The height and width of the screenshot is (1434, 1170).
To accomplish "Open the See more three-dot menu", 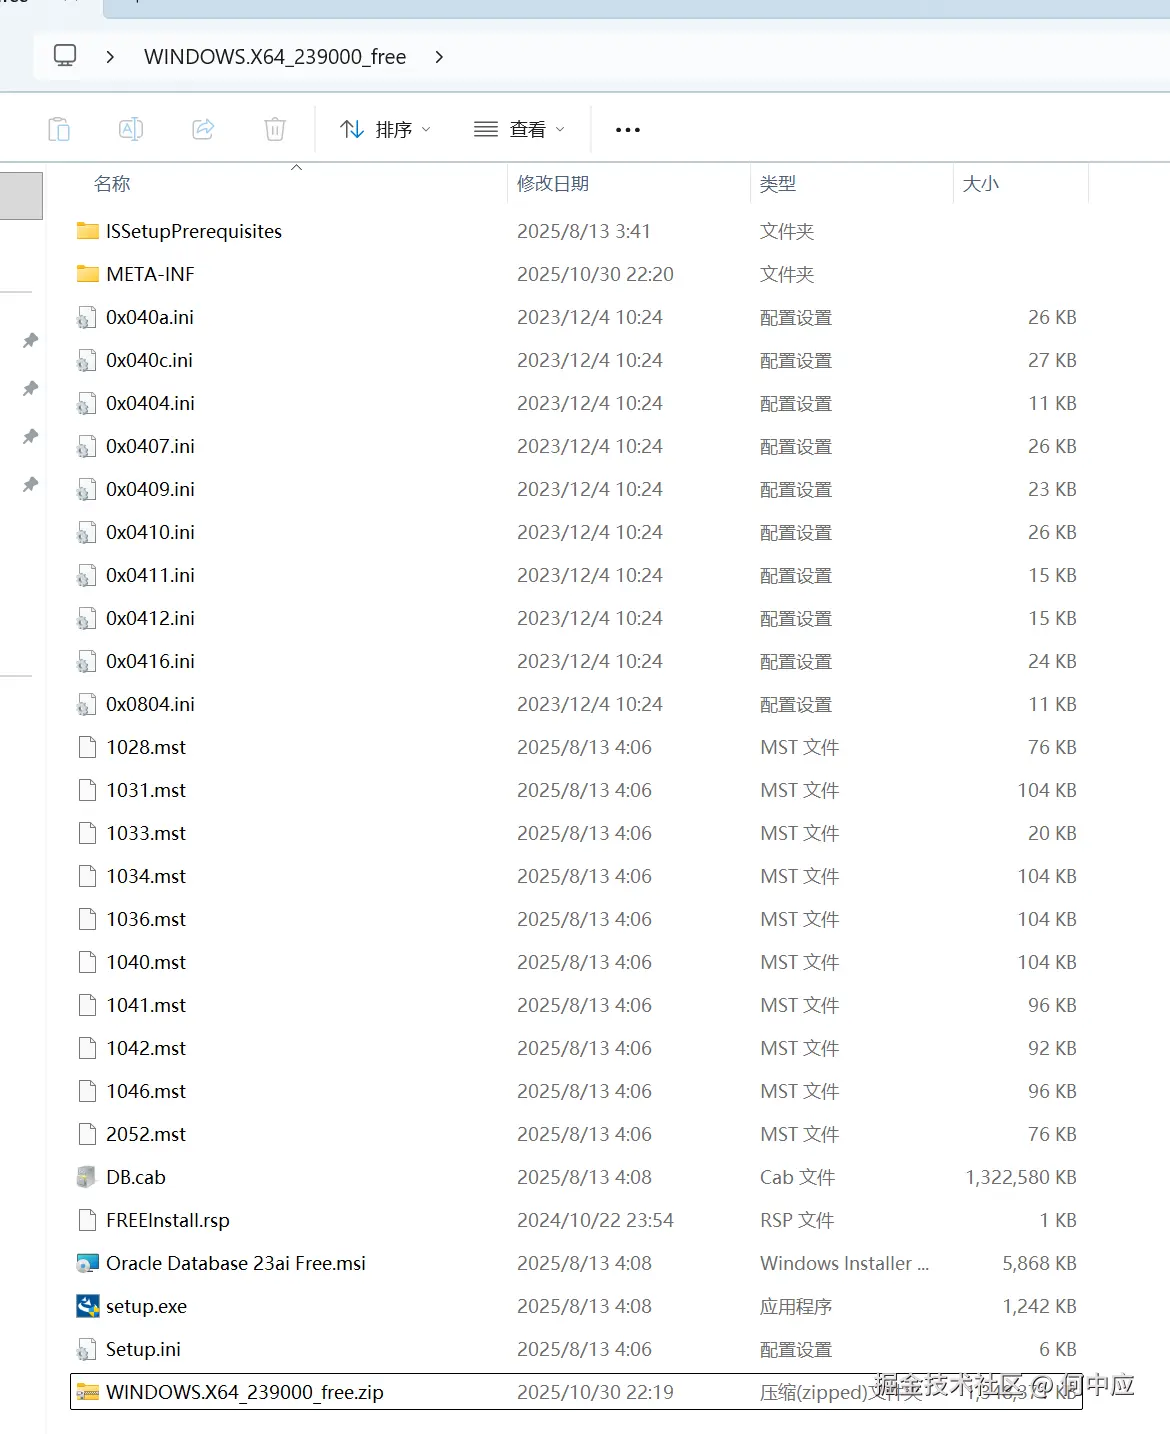I will point(628,130).
